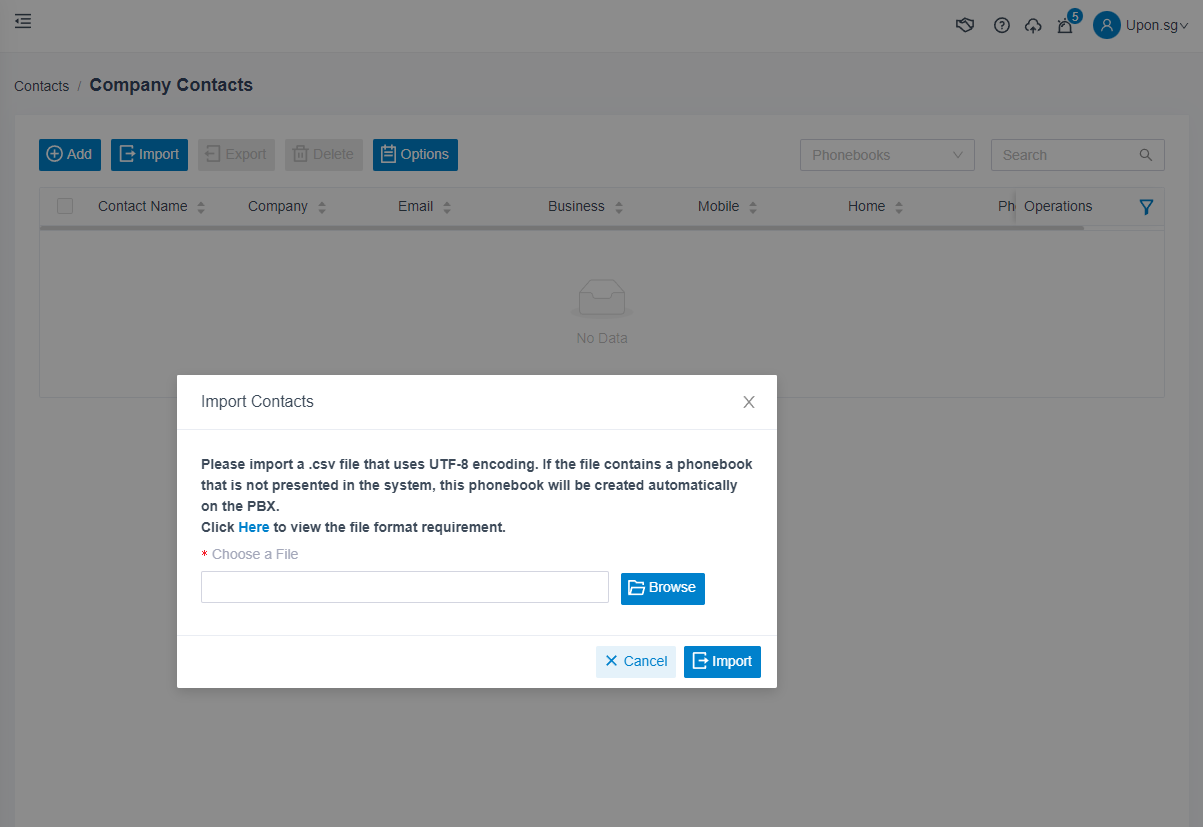Screen dimensions: 1203x827
Task: Click Browse to choose a file
Action: (x=662, y=588)
